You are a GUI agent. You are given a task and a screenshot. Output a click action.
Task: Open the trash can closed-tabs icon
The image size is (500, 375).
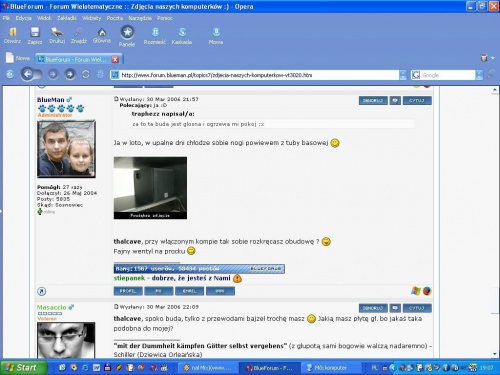(x=484, y=58)
